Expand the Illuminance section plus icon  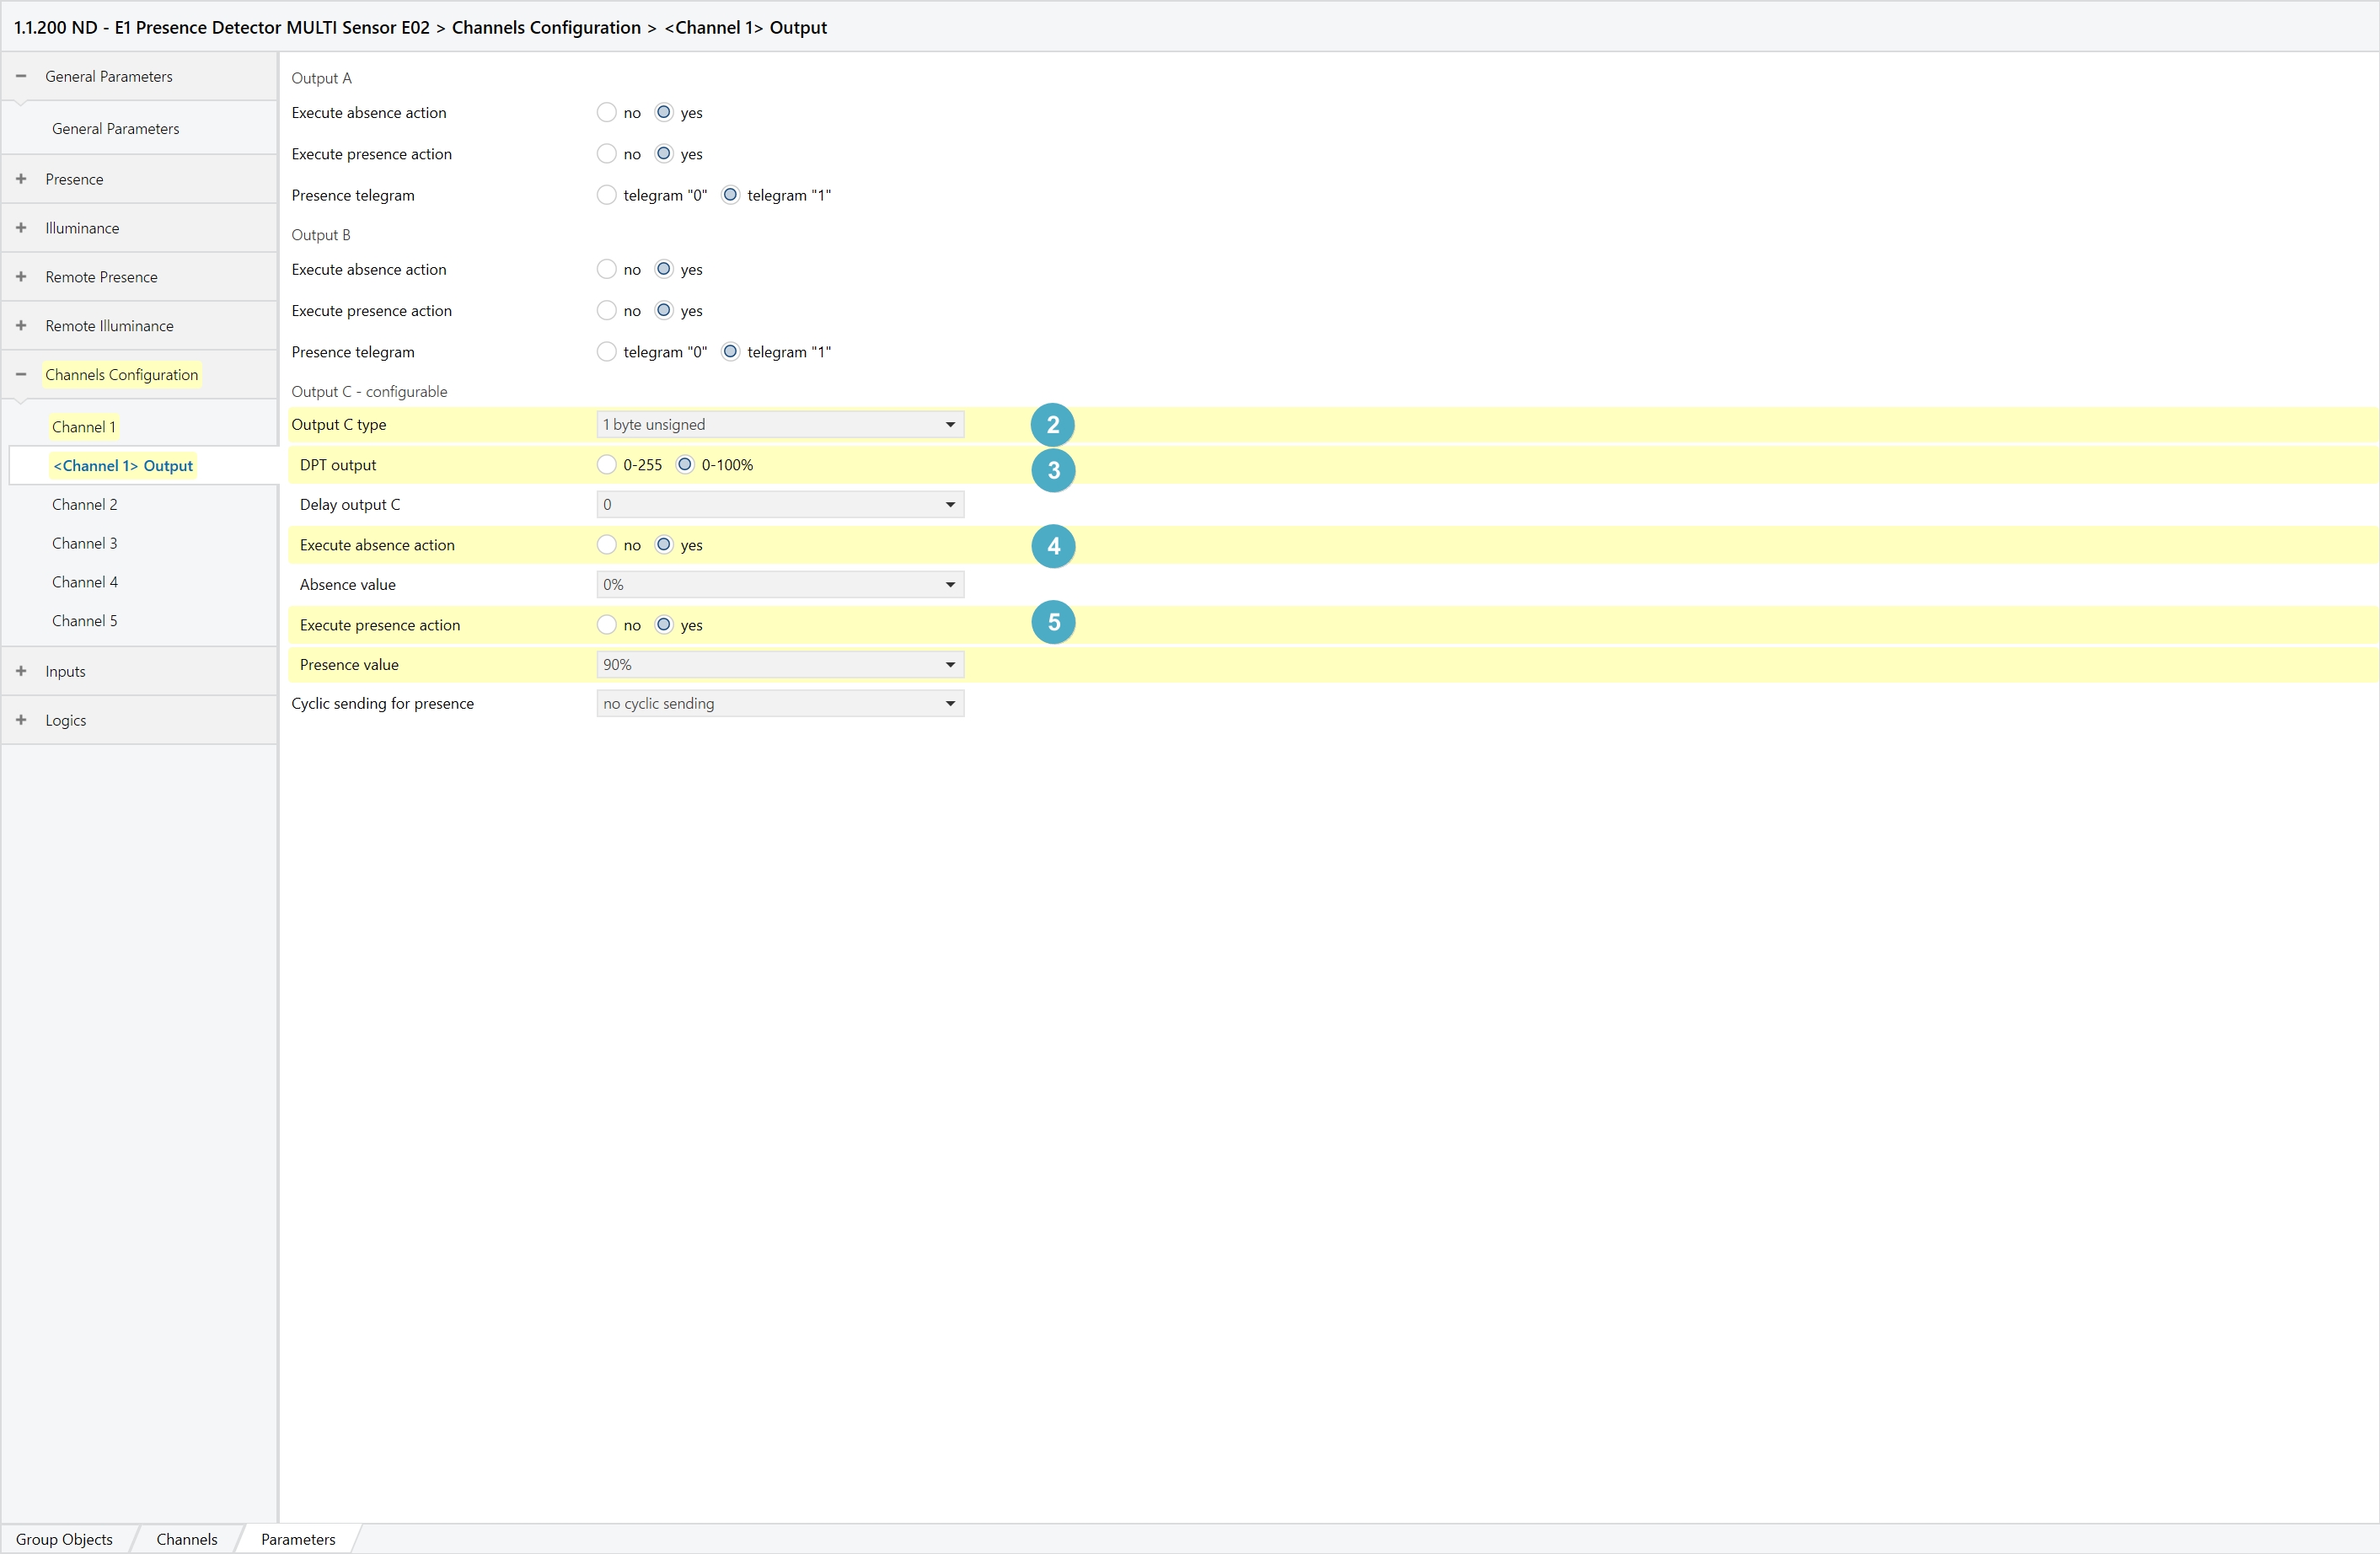[x=21, y=228]
